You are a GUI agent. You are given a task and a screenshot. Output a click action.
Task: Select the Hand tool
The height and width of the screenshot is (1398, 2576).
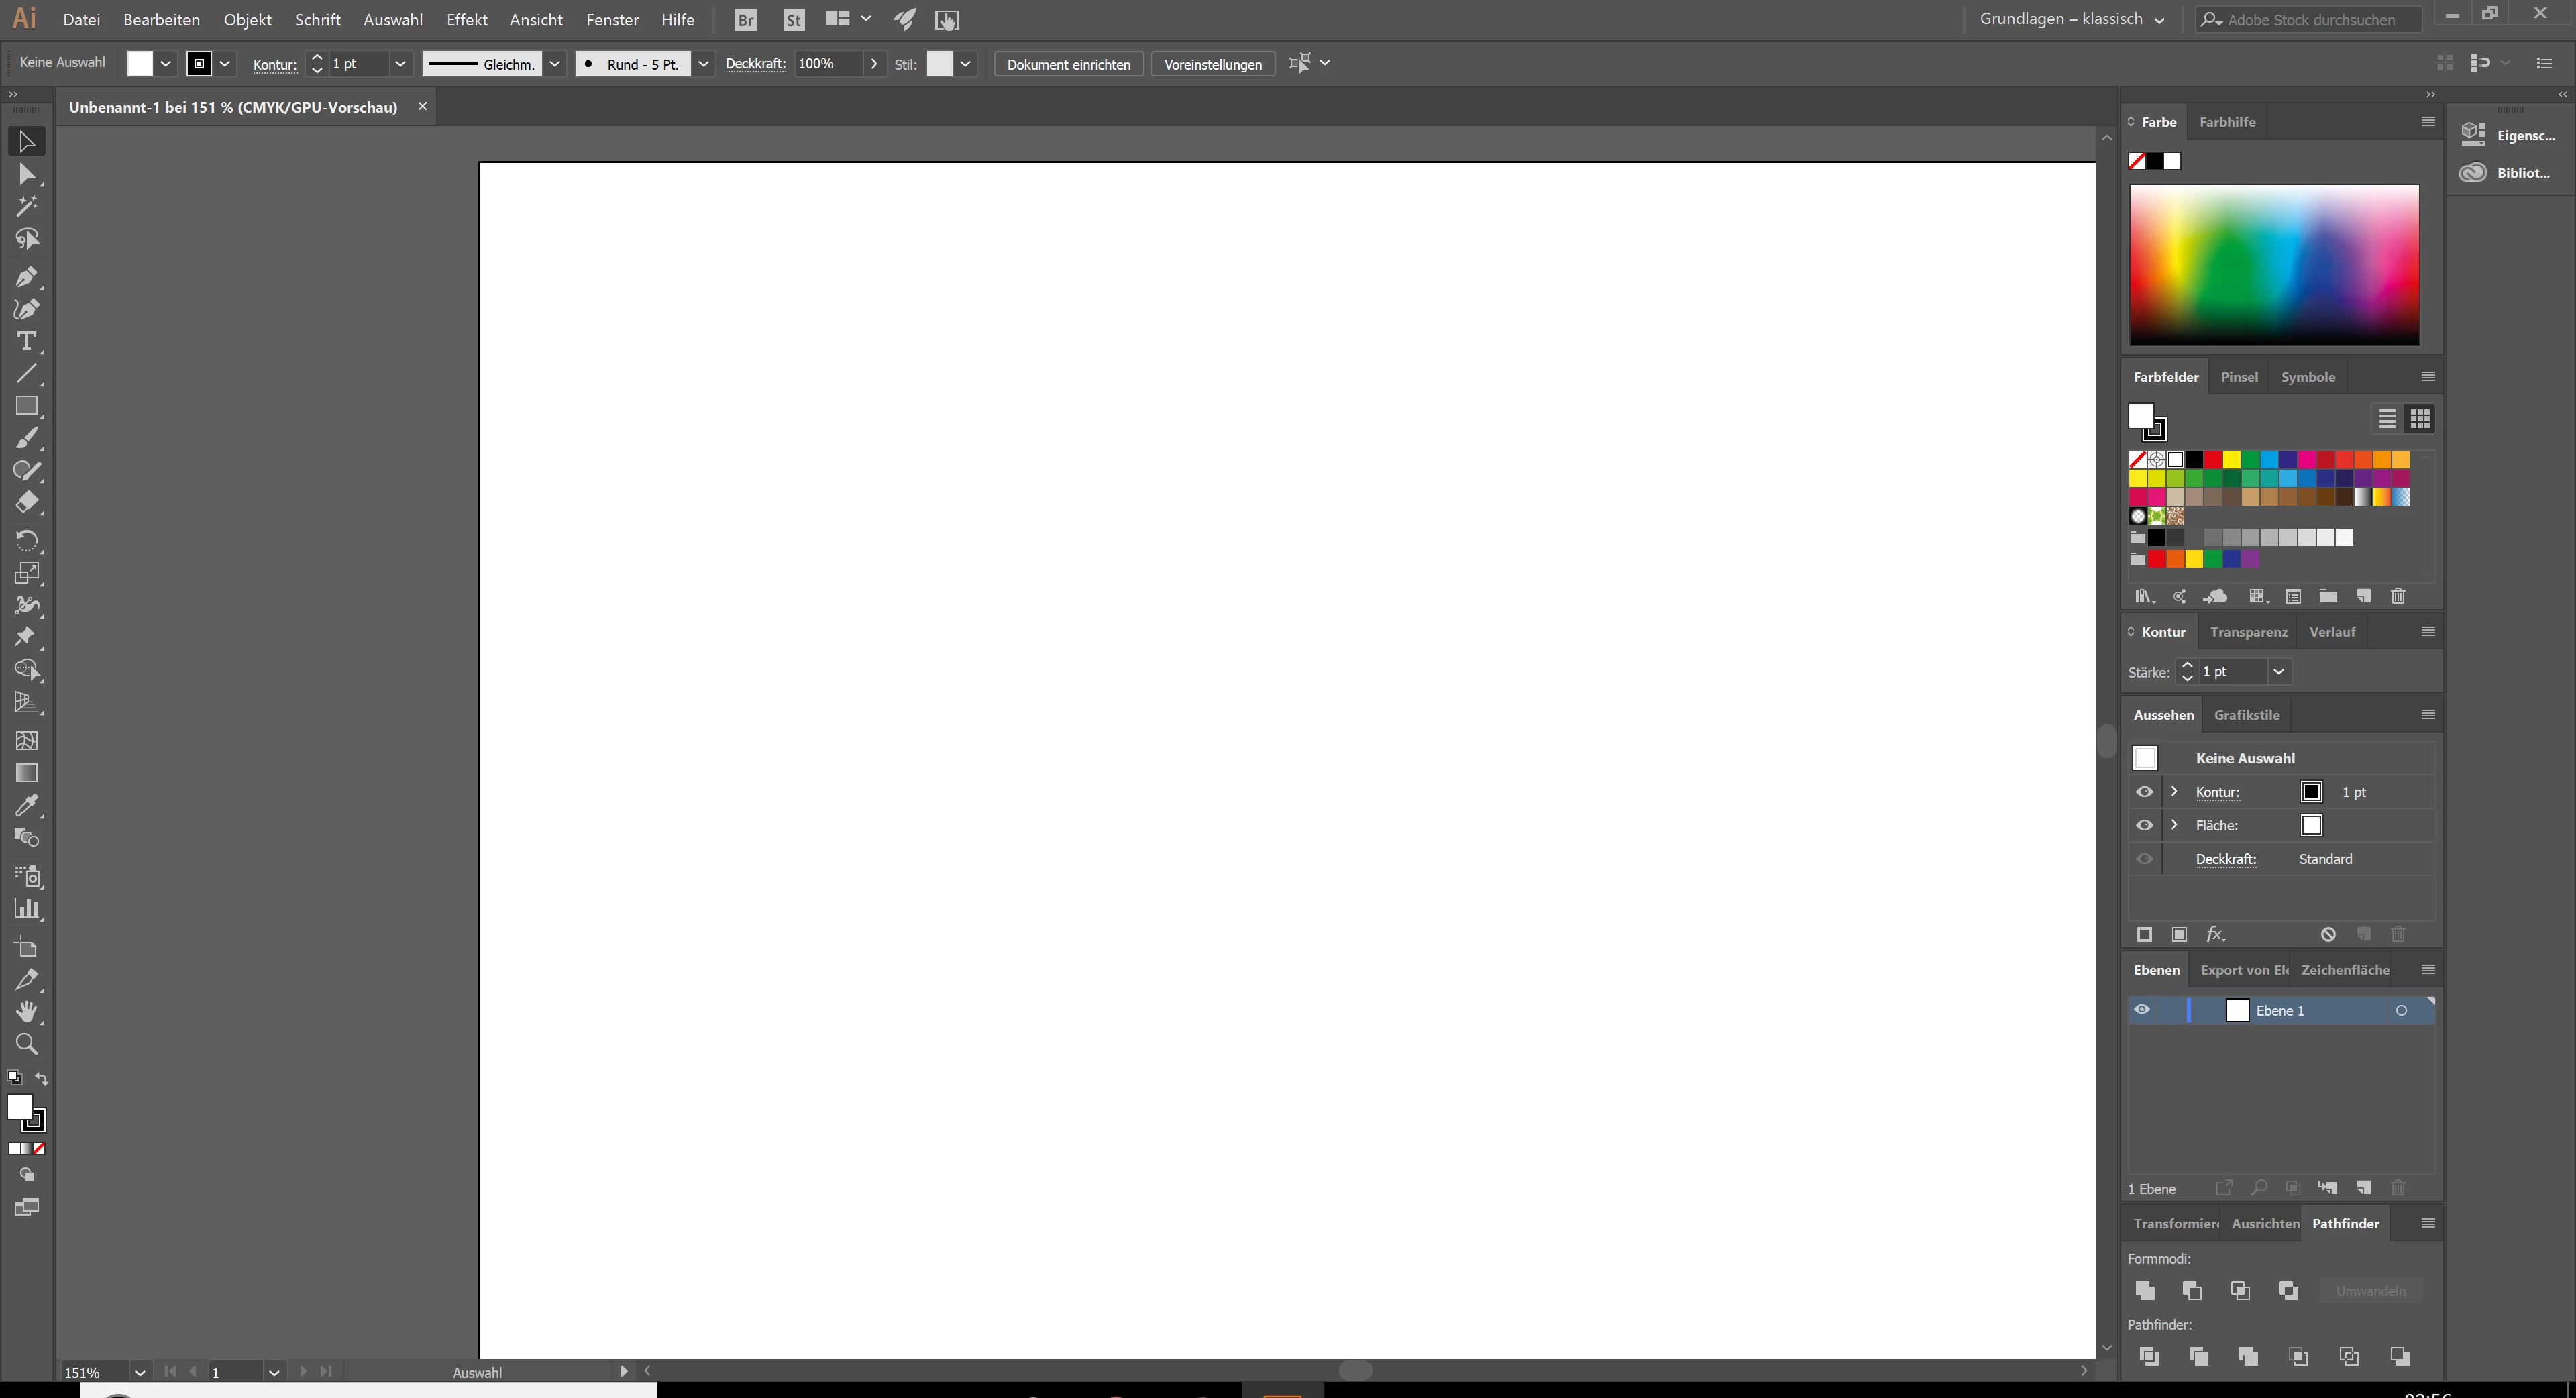pyautogui.click(x=26, y=1012)
